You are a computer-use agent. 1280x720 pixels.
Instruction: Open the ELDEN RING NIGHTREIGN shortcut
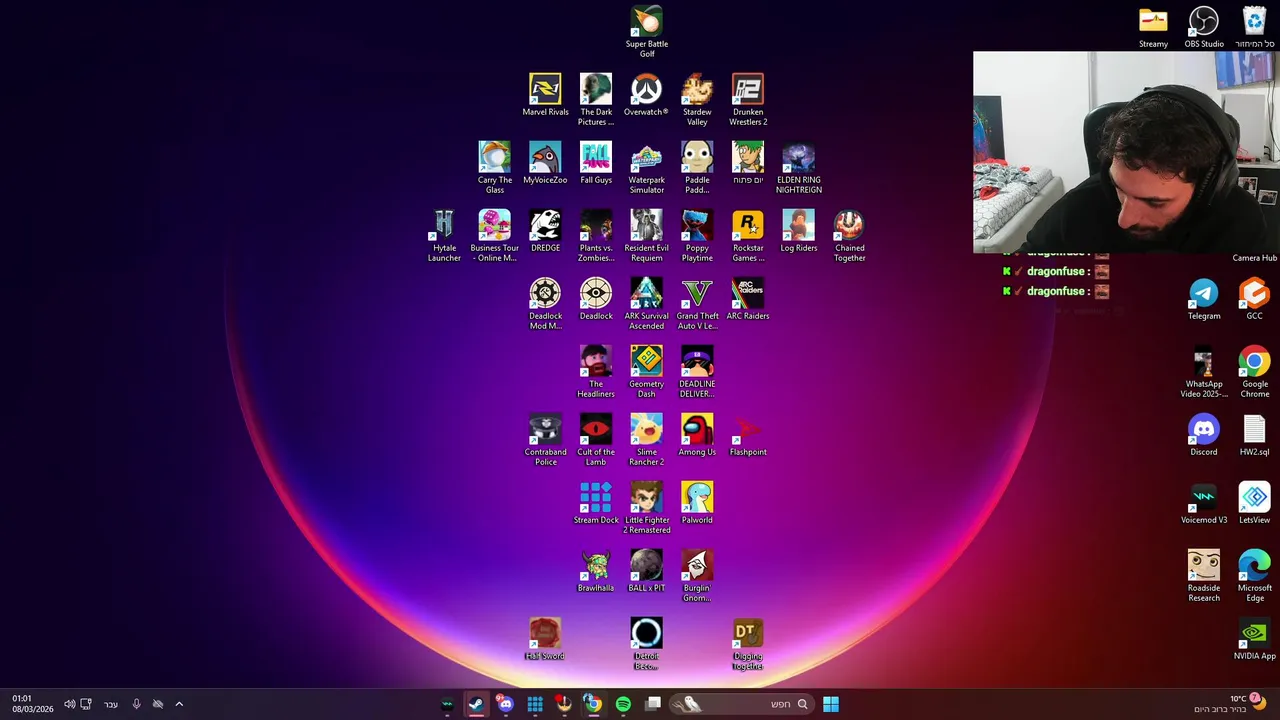[x=798, y=167]
